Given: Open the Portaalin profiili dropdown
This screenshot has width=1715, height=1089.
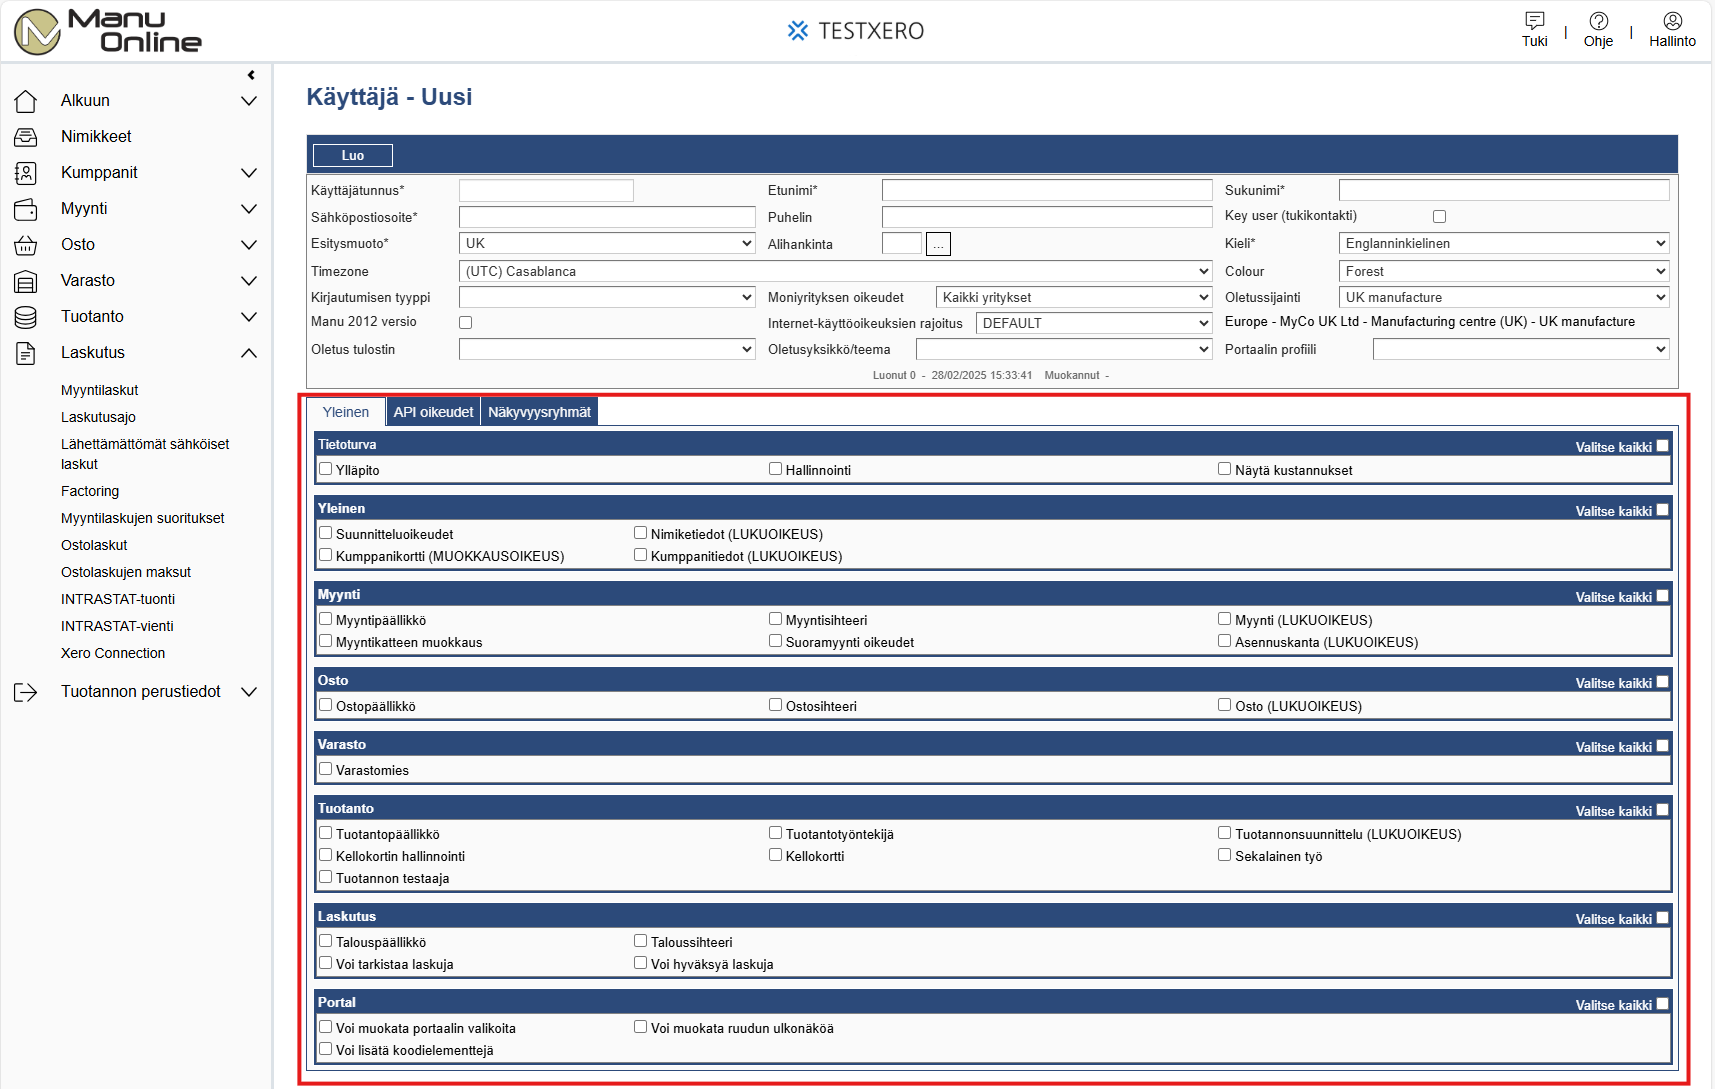Looking at the screenshot, I should tap(1521, 349).
